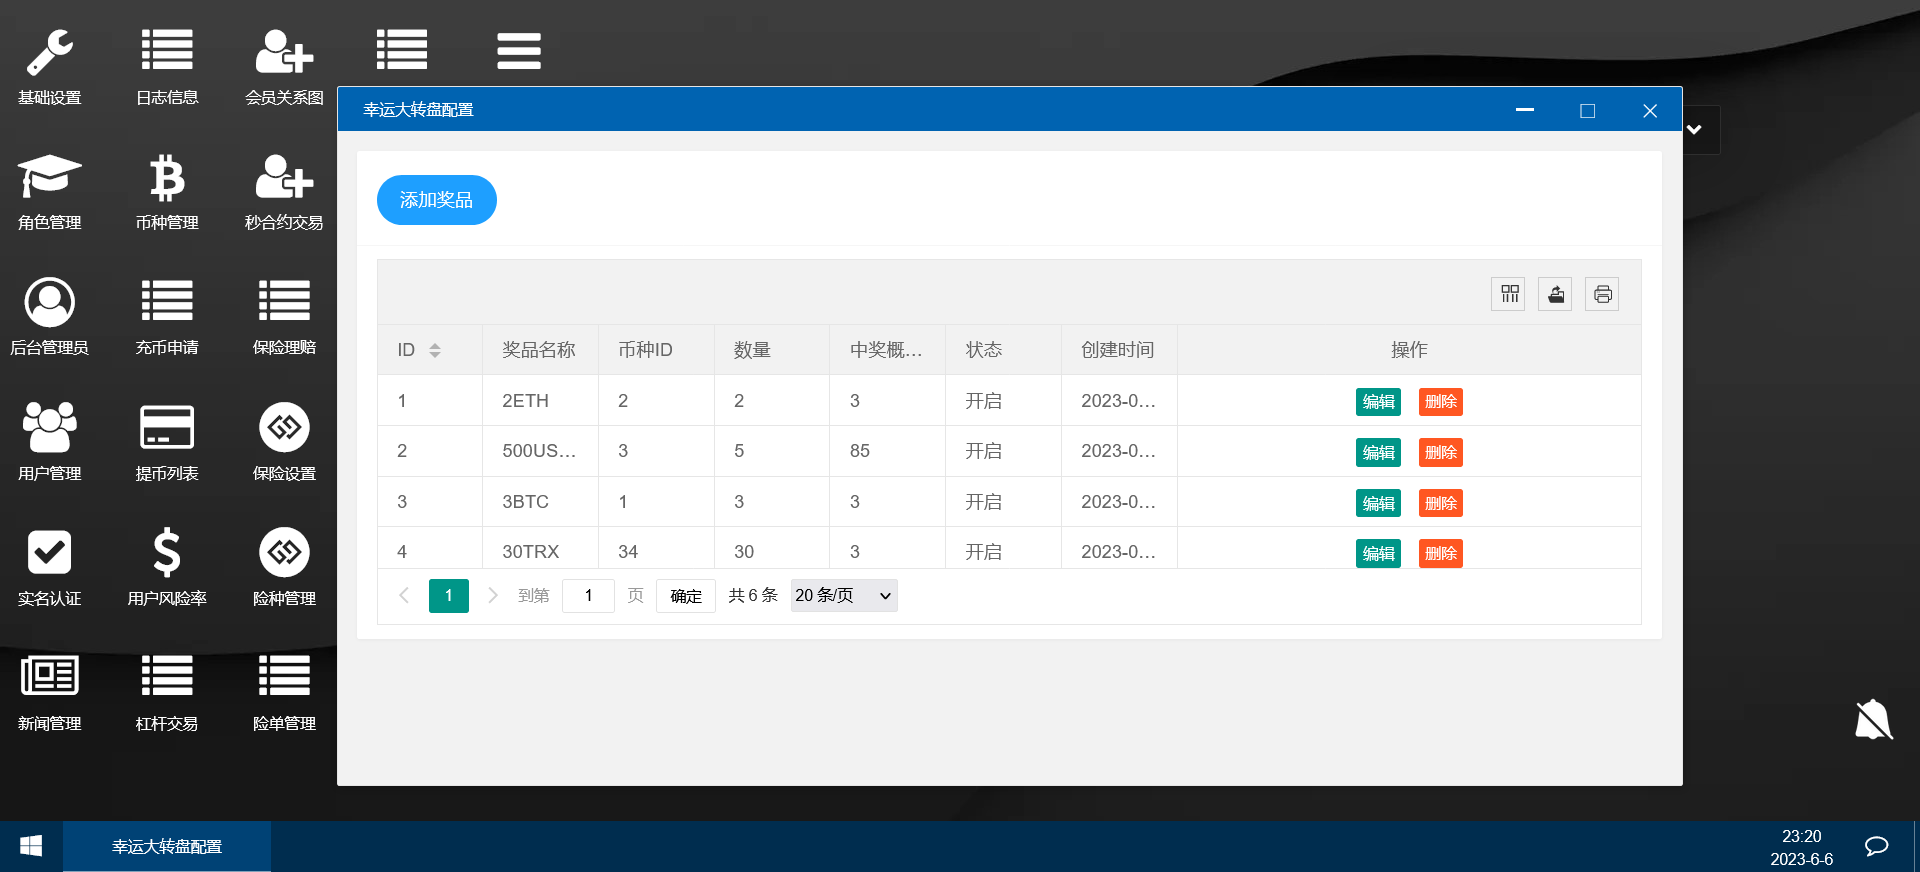Image resolution: width=1920 pixels, height=872 pixels.
Task: Click the 创建时间 column header
Action: (1118, 350)
